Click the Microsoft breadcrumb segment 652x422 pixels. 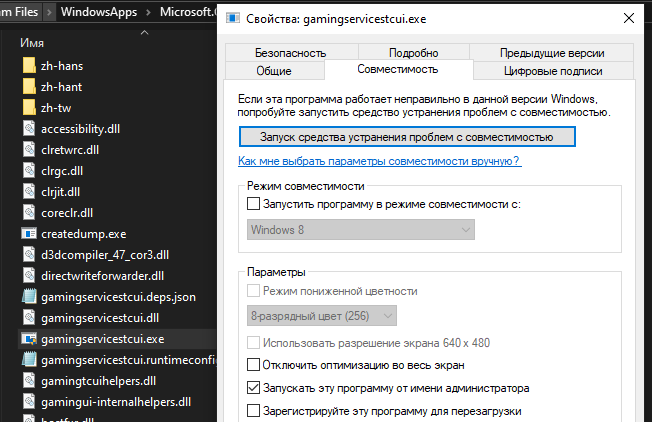(188, 12)
